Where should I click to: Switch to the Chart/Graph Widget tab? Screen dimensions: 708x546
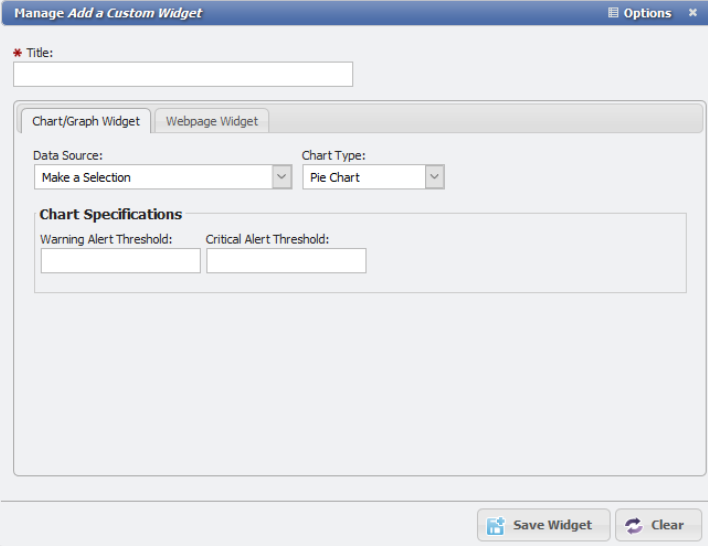pyautogui.click(x=86, y=121)
